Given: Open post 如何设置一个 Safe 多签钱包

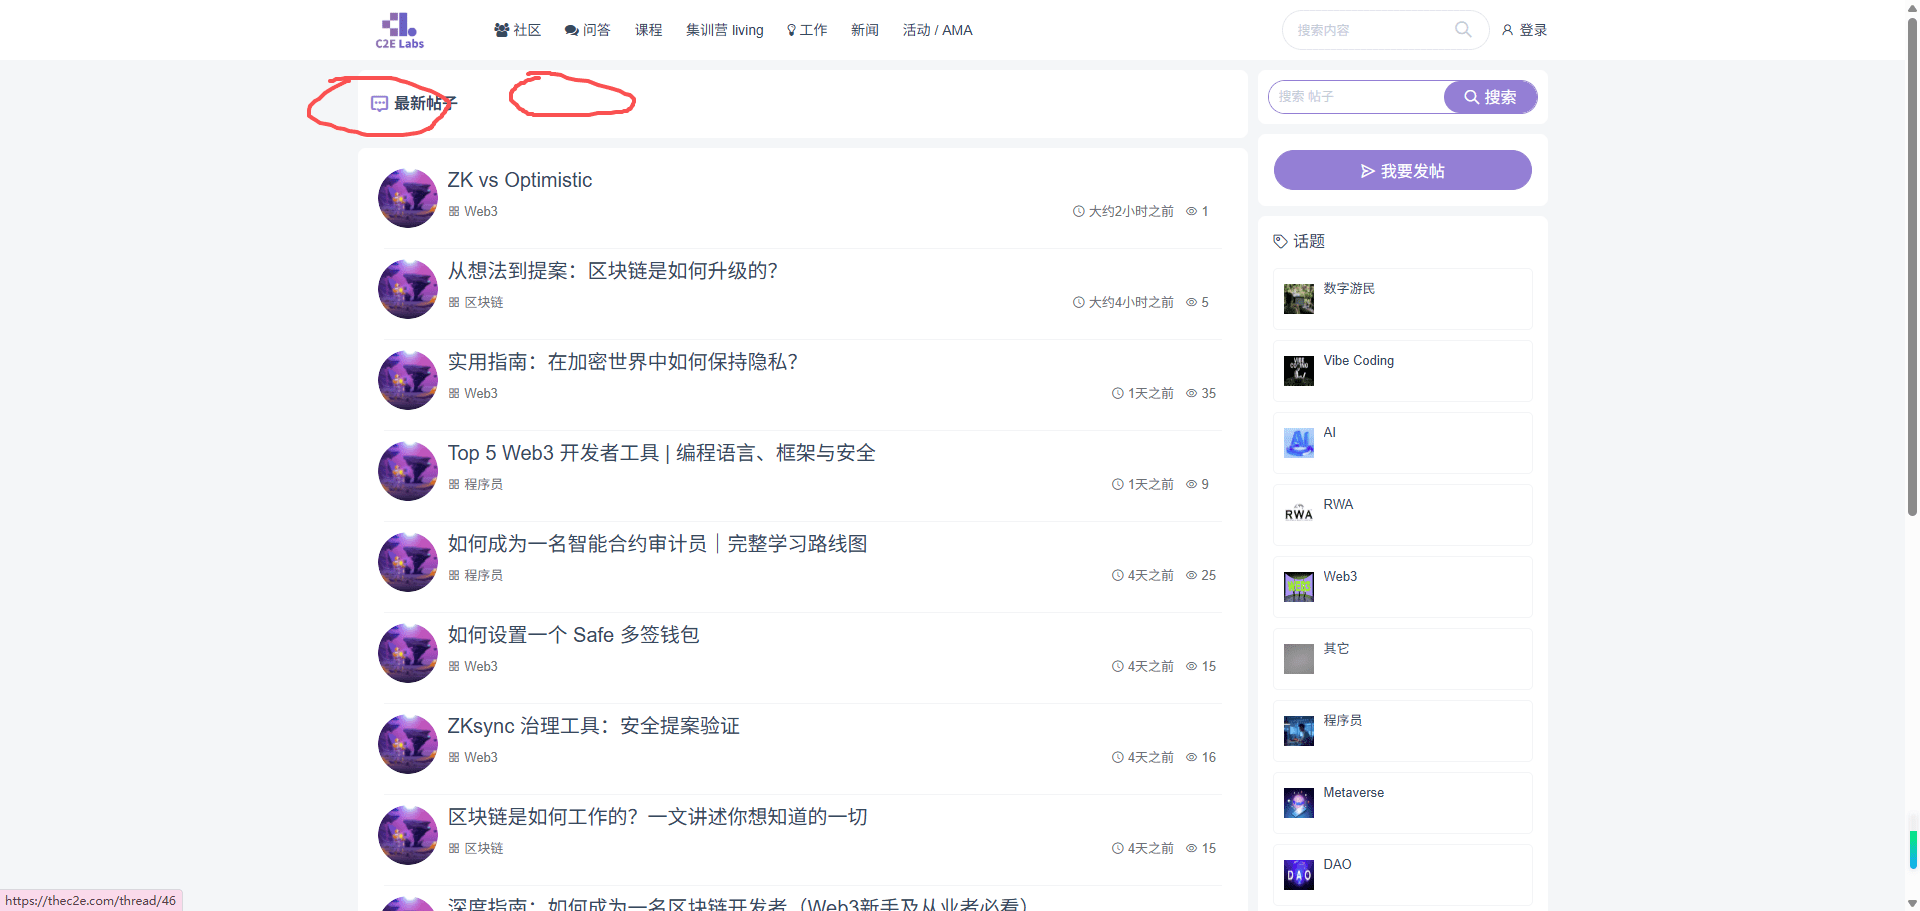Looking at the screenshot, I should [573, 635].
